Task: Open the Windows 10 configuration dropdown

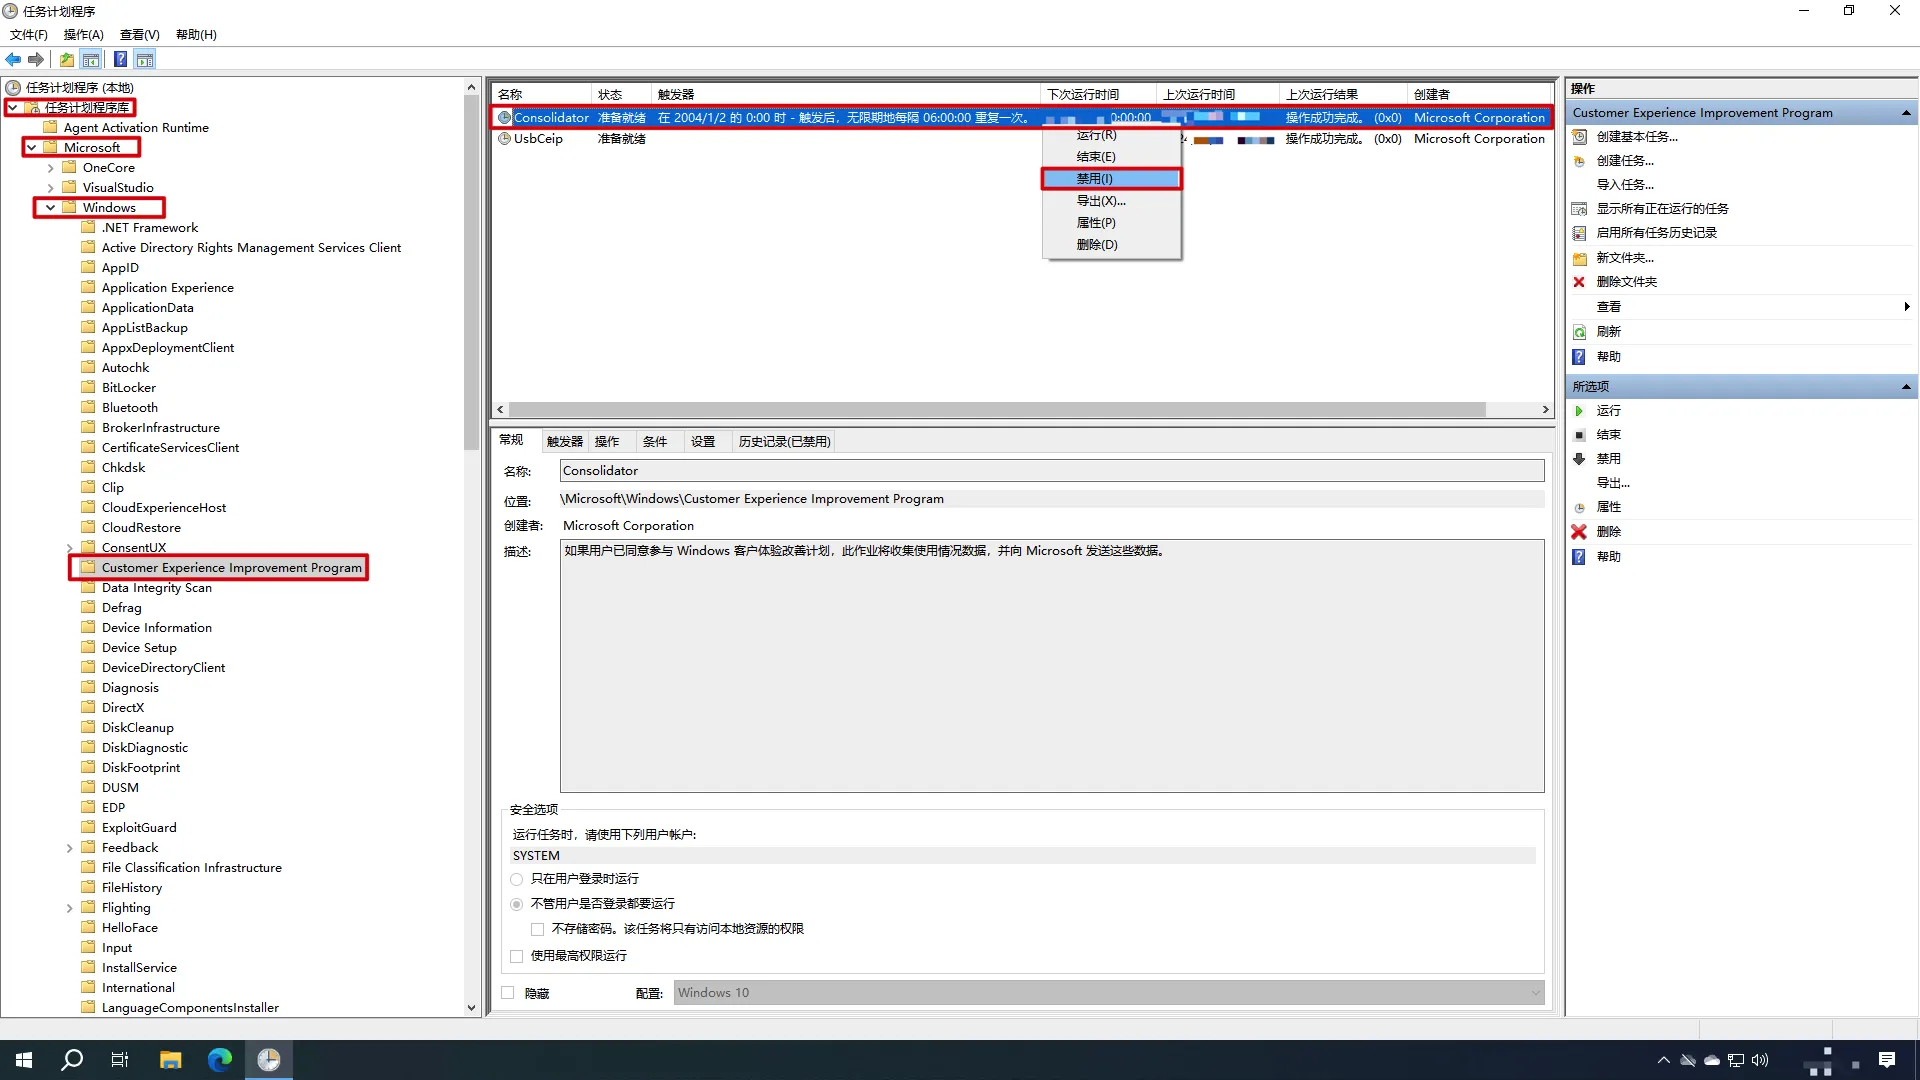Action: [1108, 993]
